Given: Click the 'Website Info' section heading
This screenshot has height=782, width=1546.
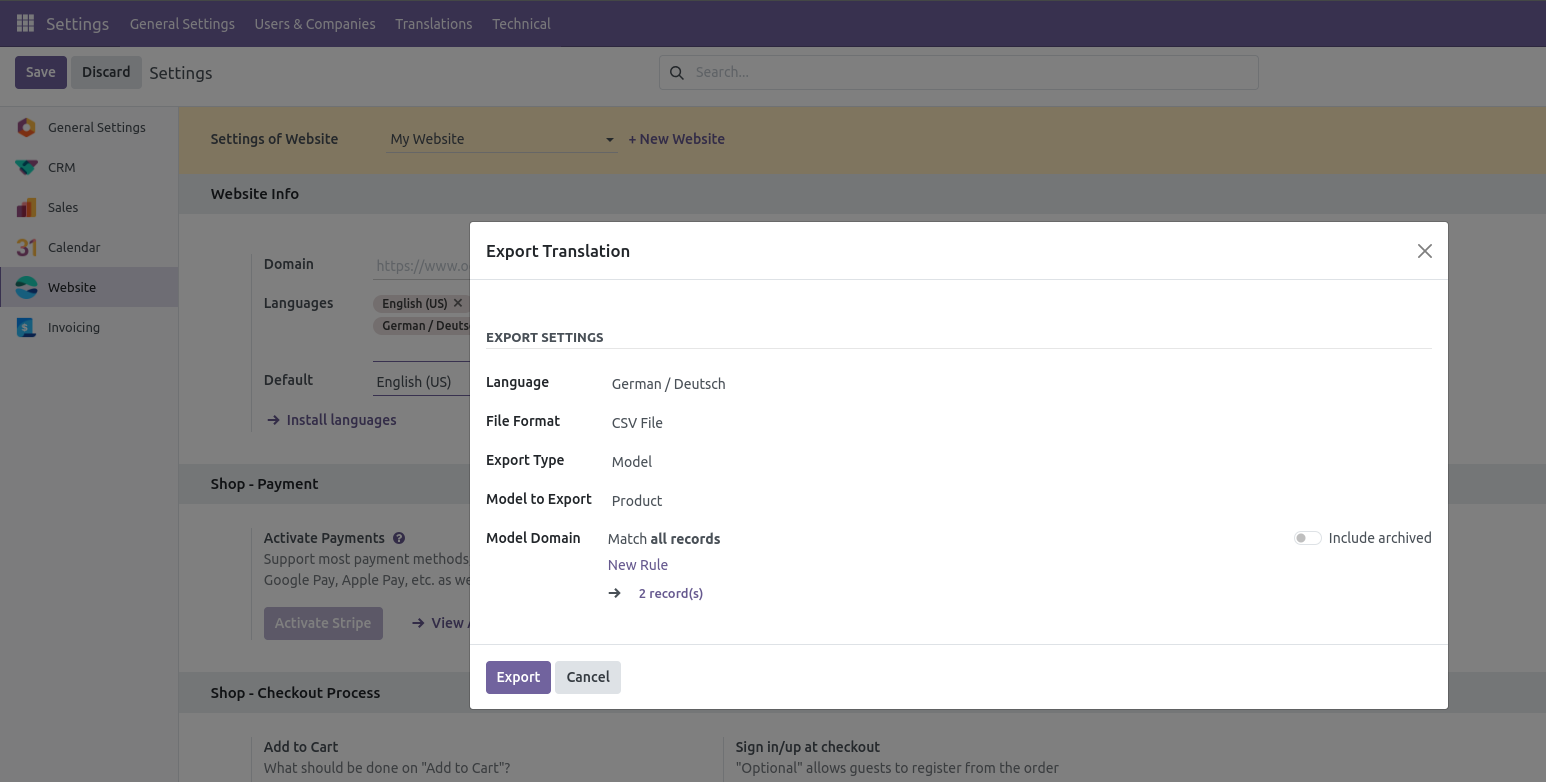Looking at the screenshot, I should click(x=255, y=194).
